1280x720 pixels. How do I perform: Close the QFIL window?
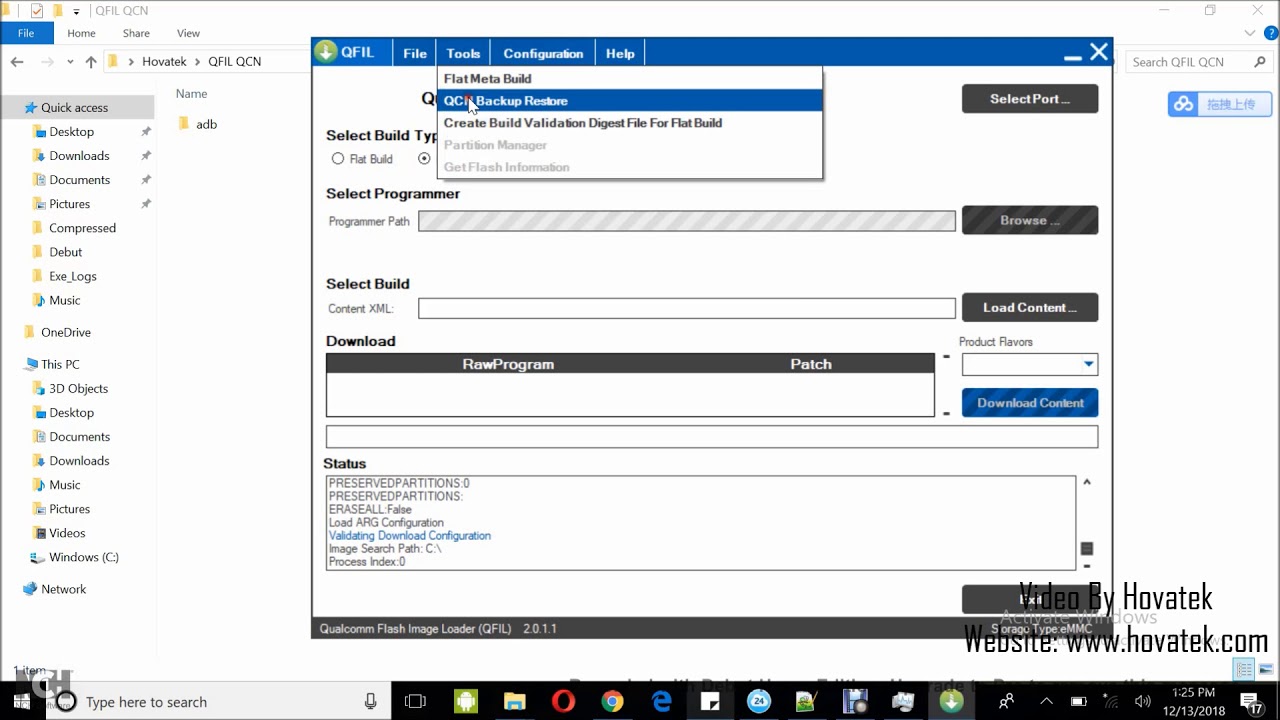[x=1099, y=52]
